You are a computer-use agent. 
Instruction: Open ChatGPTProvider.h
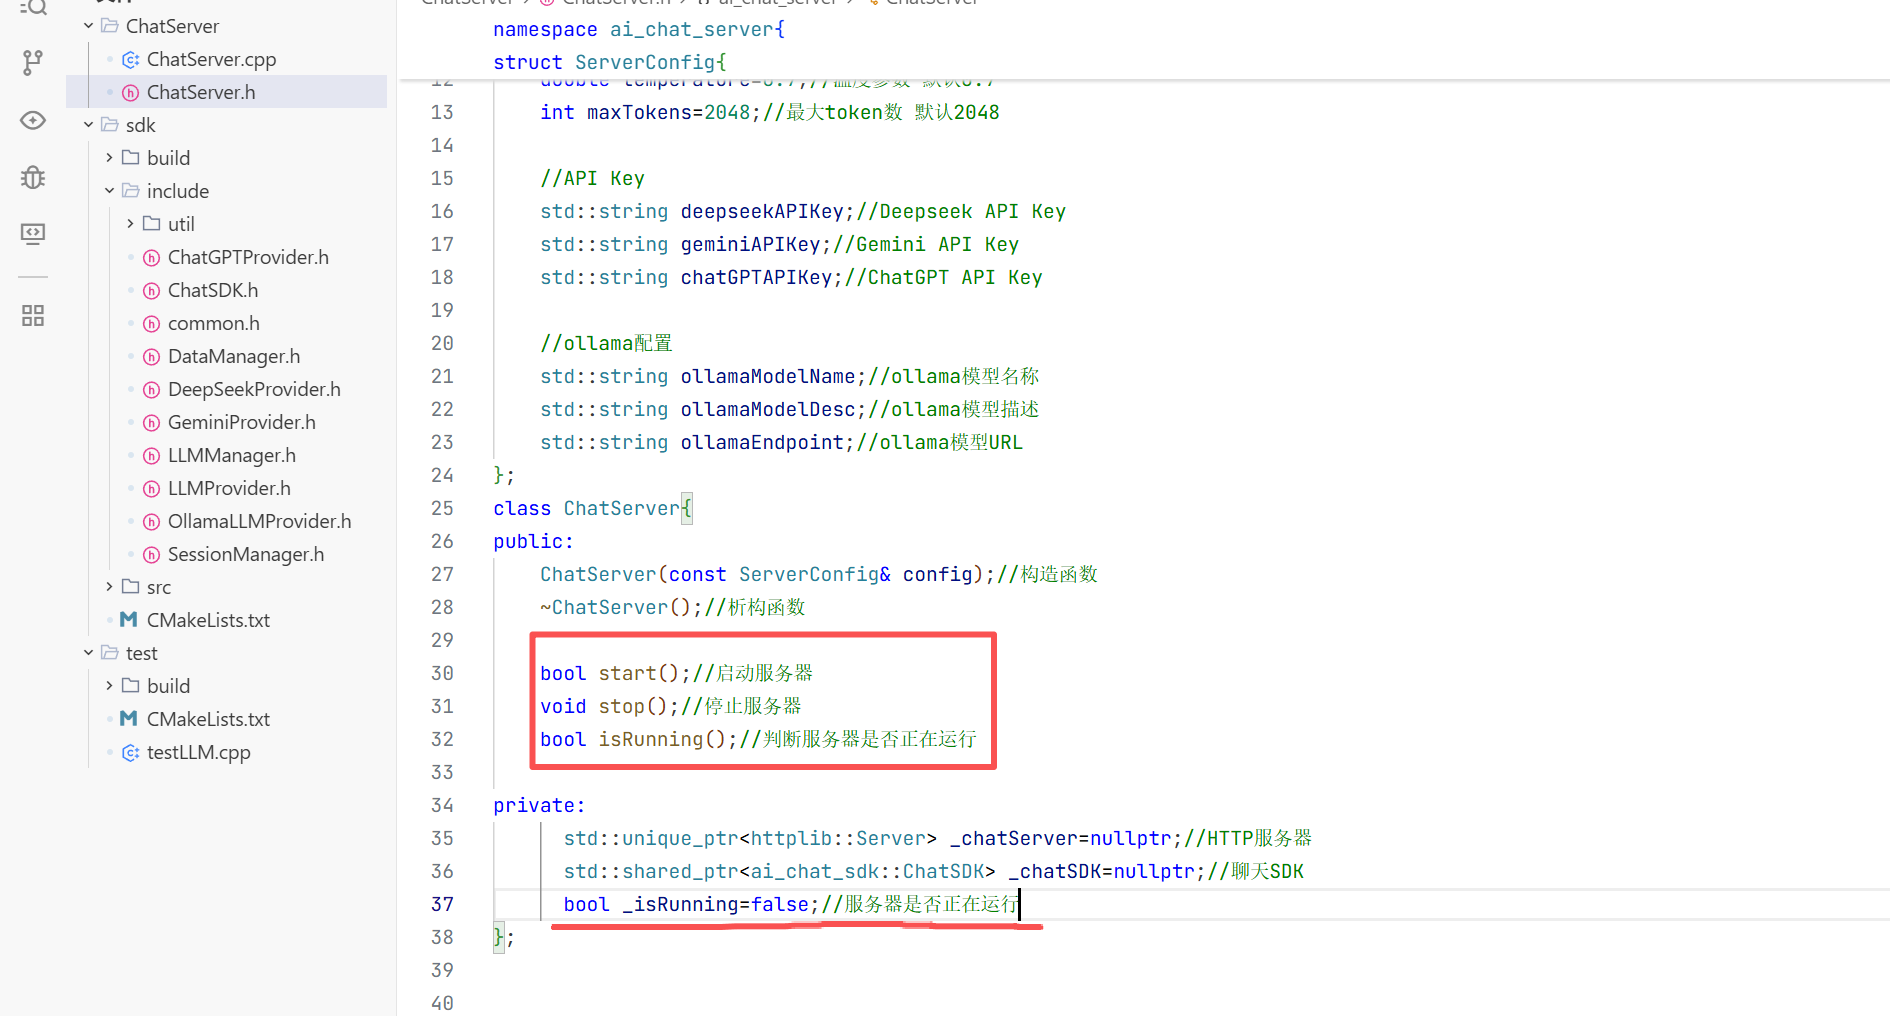point(248,257)
